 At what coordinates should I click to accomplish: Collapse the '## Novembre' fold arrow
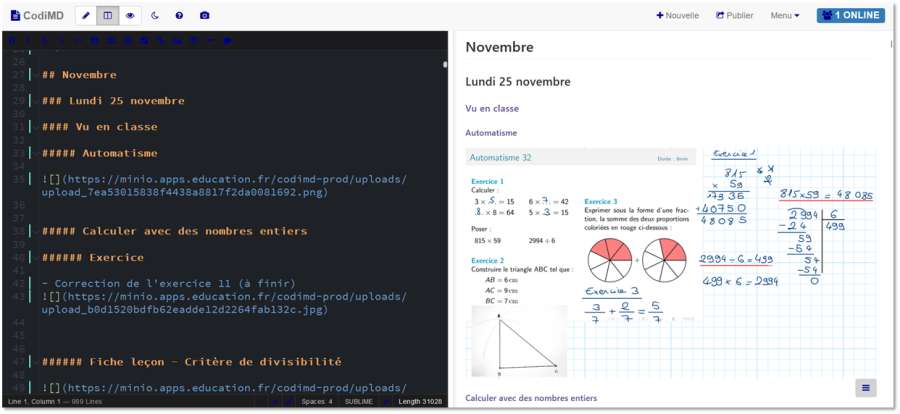pos(36,75)
